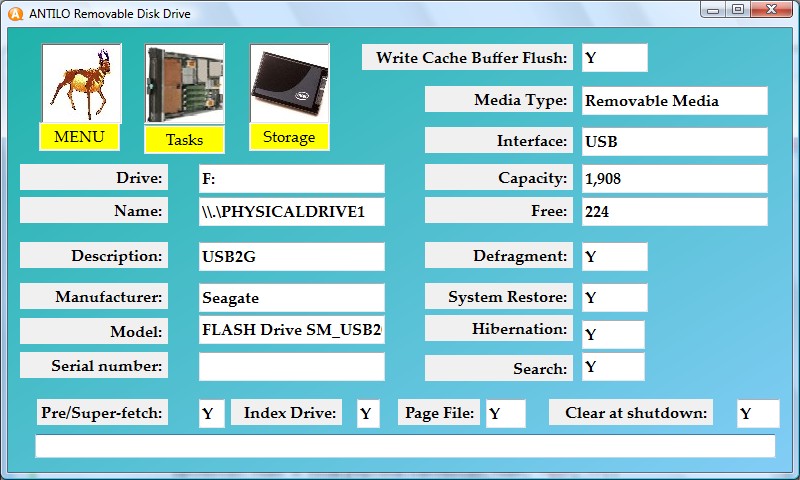Toggle the Clear at shutdown value
The image size is (800, 480).
[x=757, y=413]
